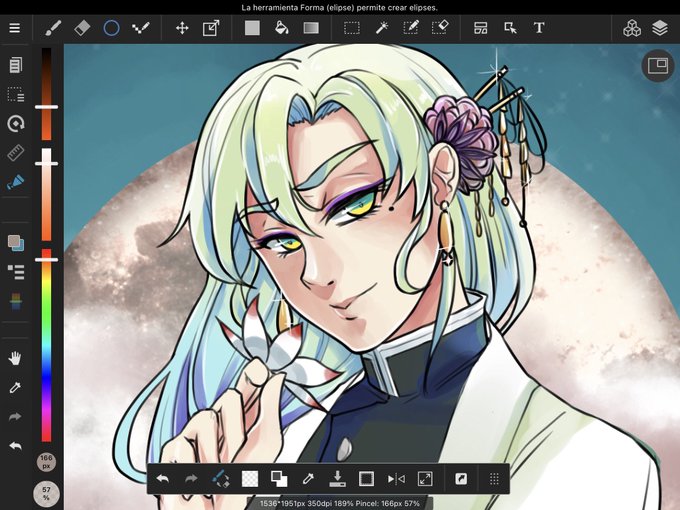Toggle the ruler snap guide

point(16,153)
